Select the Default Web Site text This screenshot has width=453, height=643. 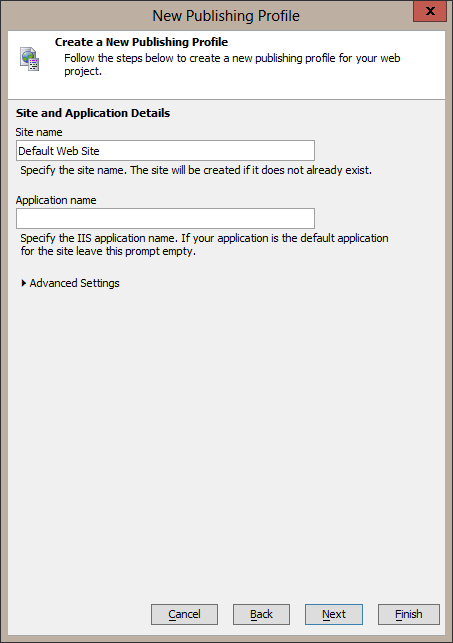click(59, 151)
